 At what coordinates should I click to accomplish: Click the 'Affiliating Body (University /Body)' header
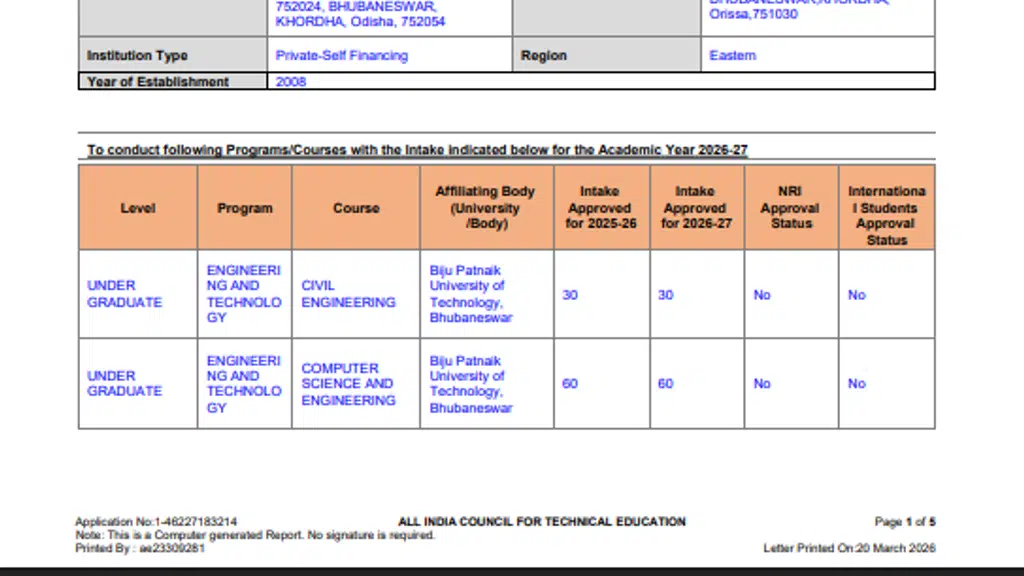click(485, 208)
